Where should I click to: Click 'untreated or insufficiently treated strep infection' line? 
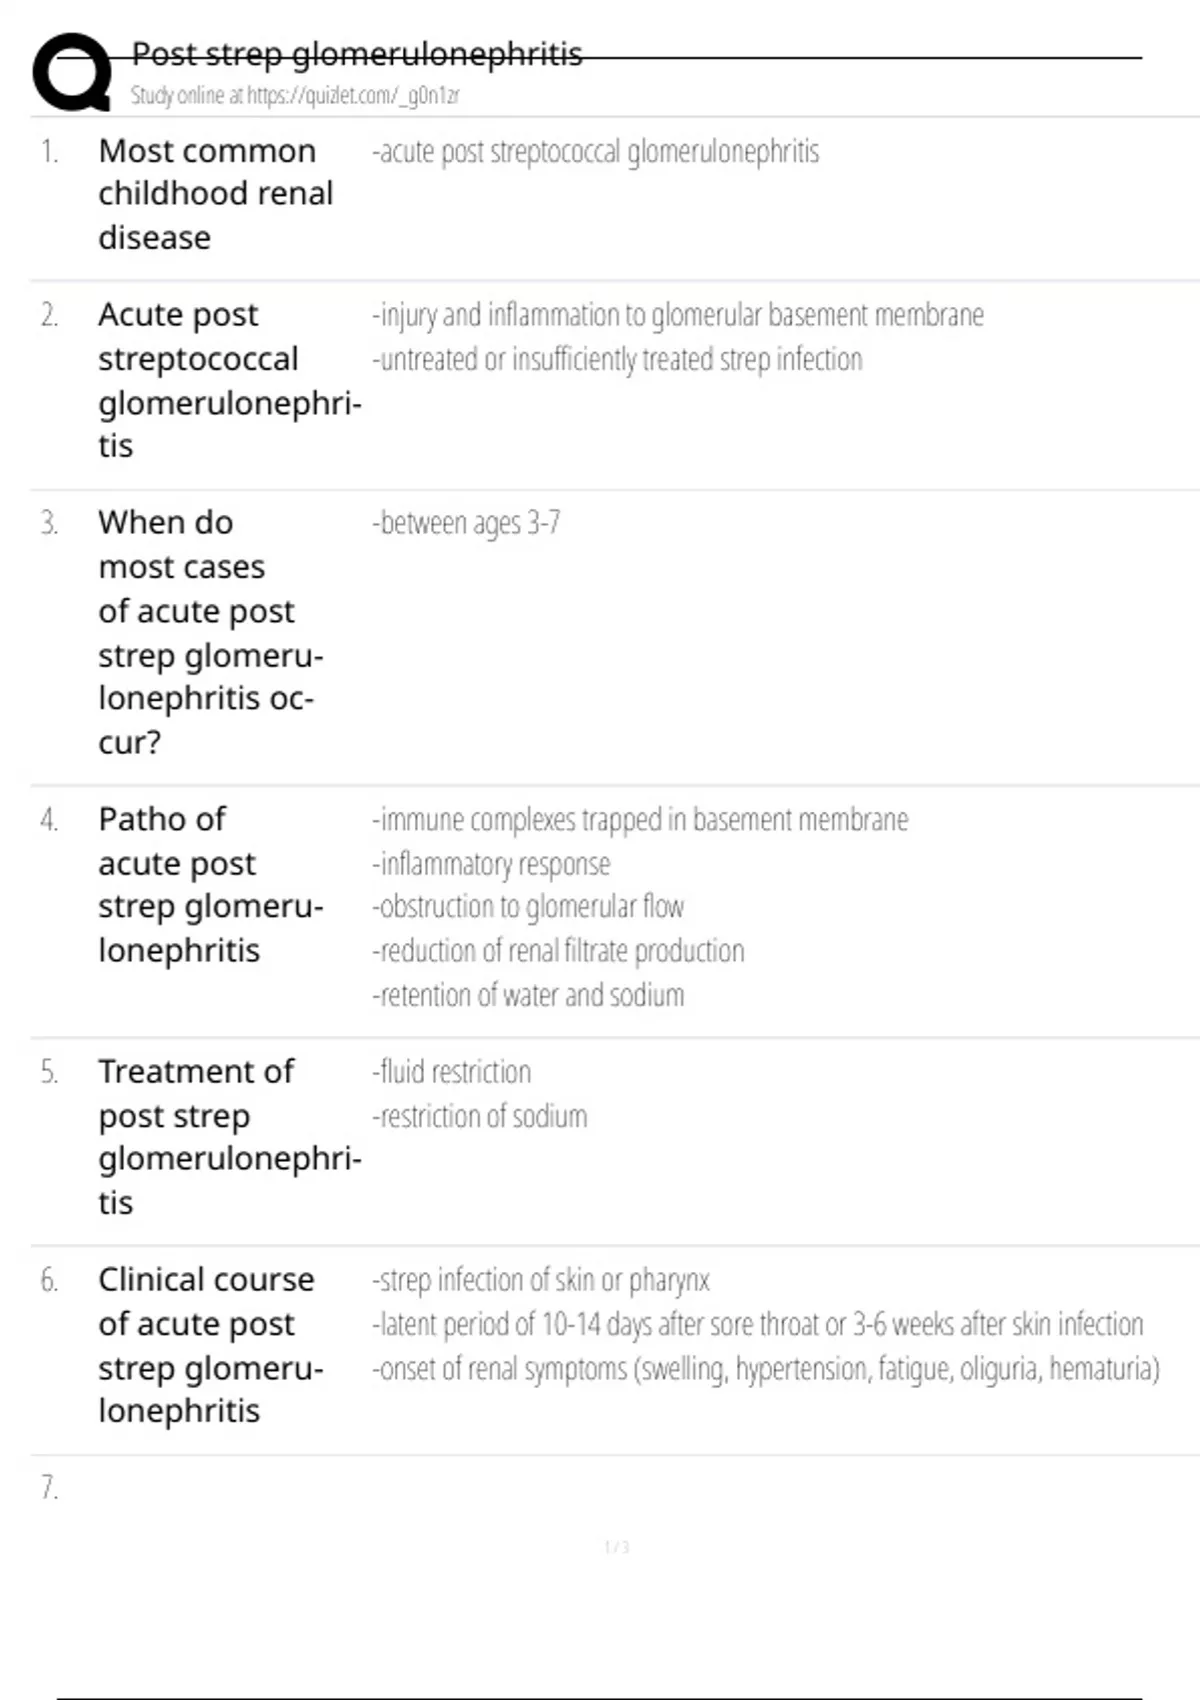click(x=617, y=359)
